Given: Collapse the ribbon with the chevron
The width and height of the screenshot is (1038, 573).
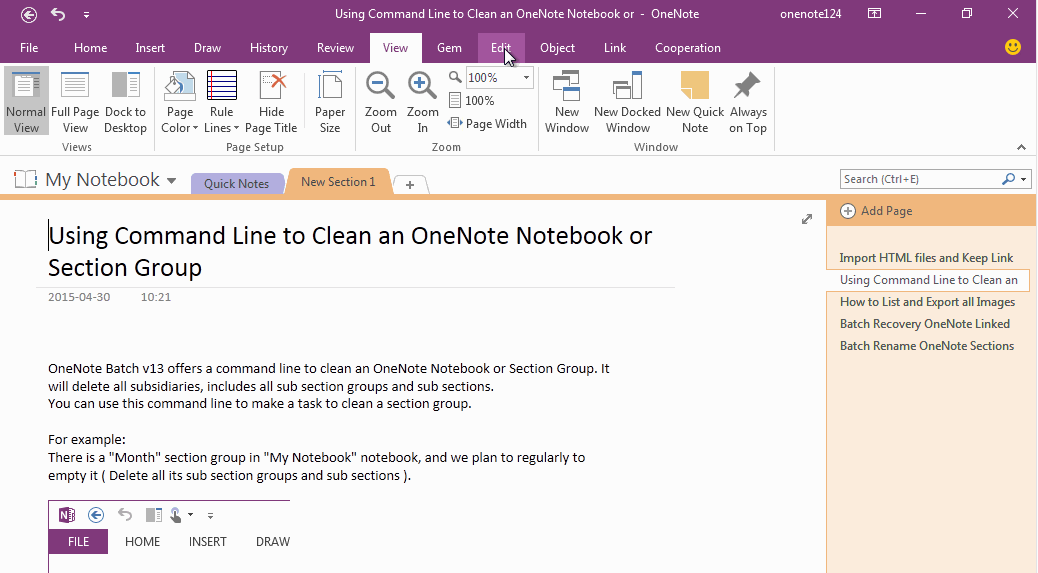Looking at the screenshot, I should [1021, 147].
